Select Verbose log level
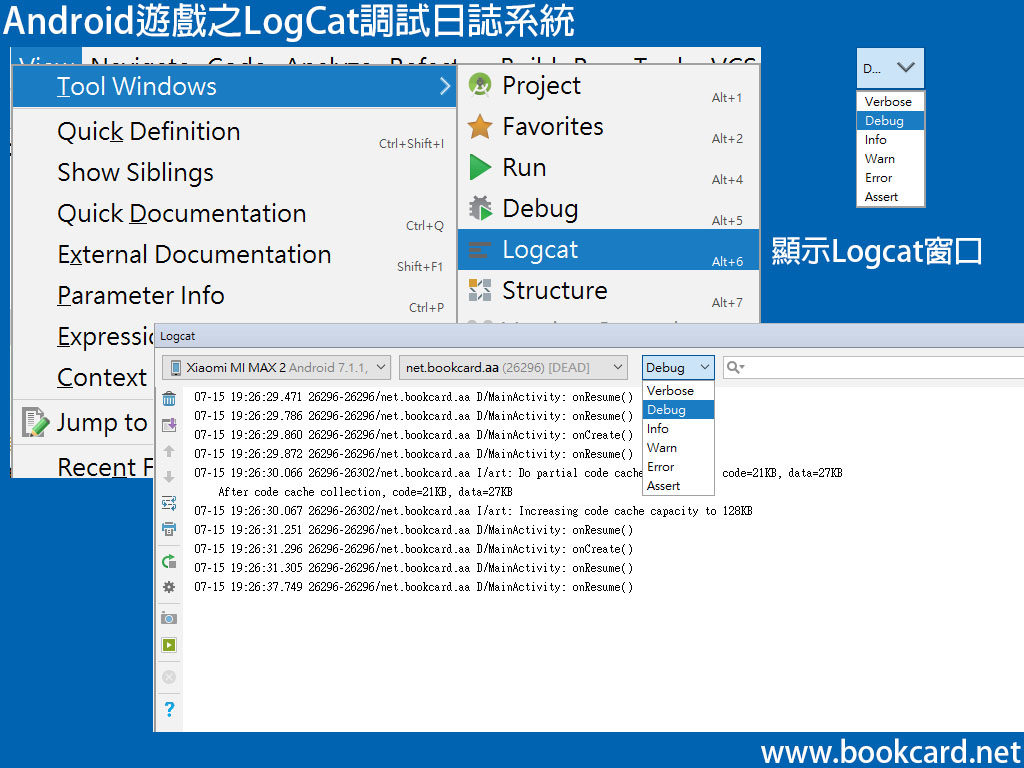The width and height of the screenshot is (1024, 768). (x=677, y=390)
